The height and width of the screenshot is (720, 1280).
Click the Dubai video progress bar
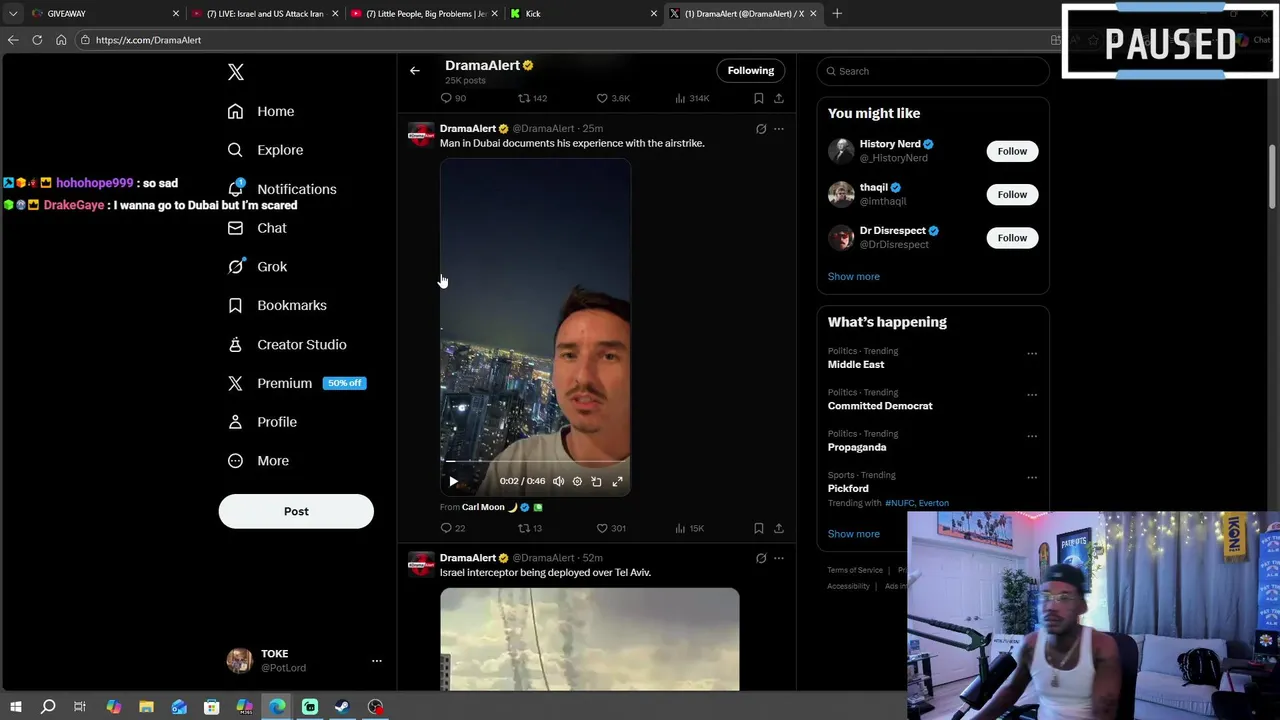536,462
